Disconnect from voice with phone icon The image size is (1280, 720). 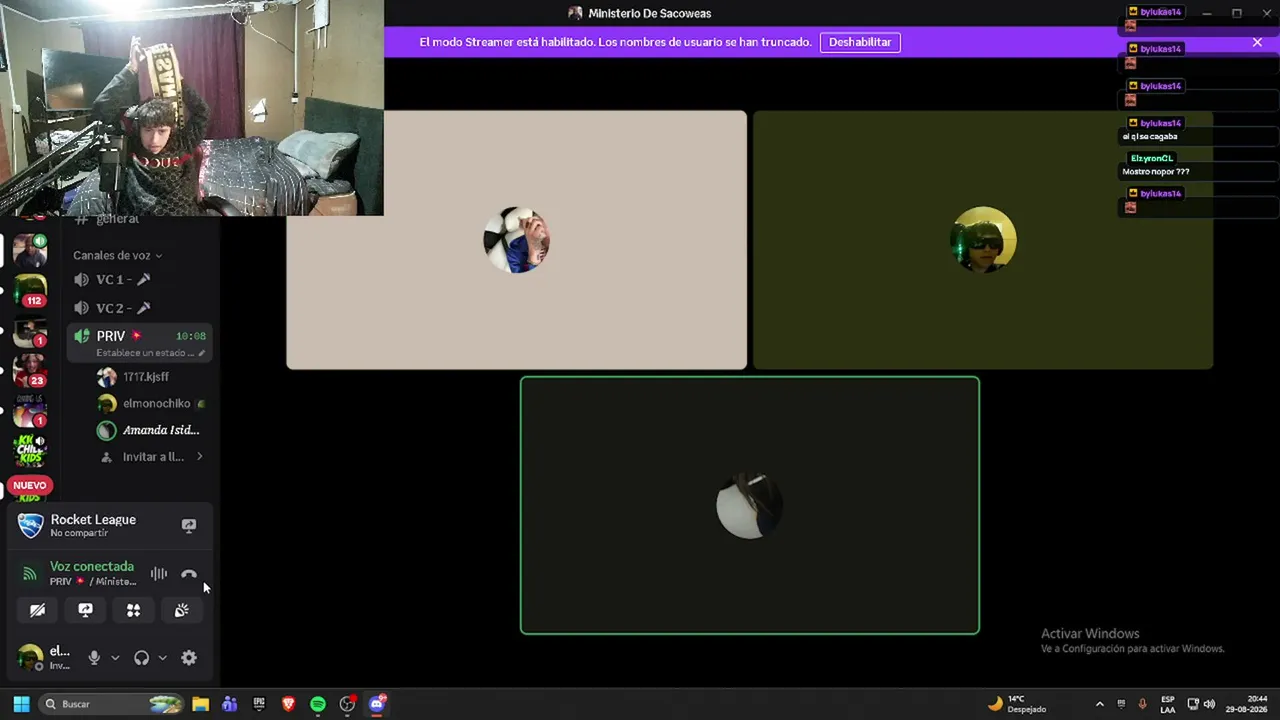click(189, 574)
